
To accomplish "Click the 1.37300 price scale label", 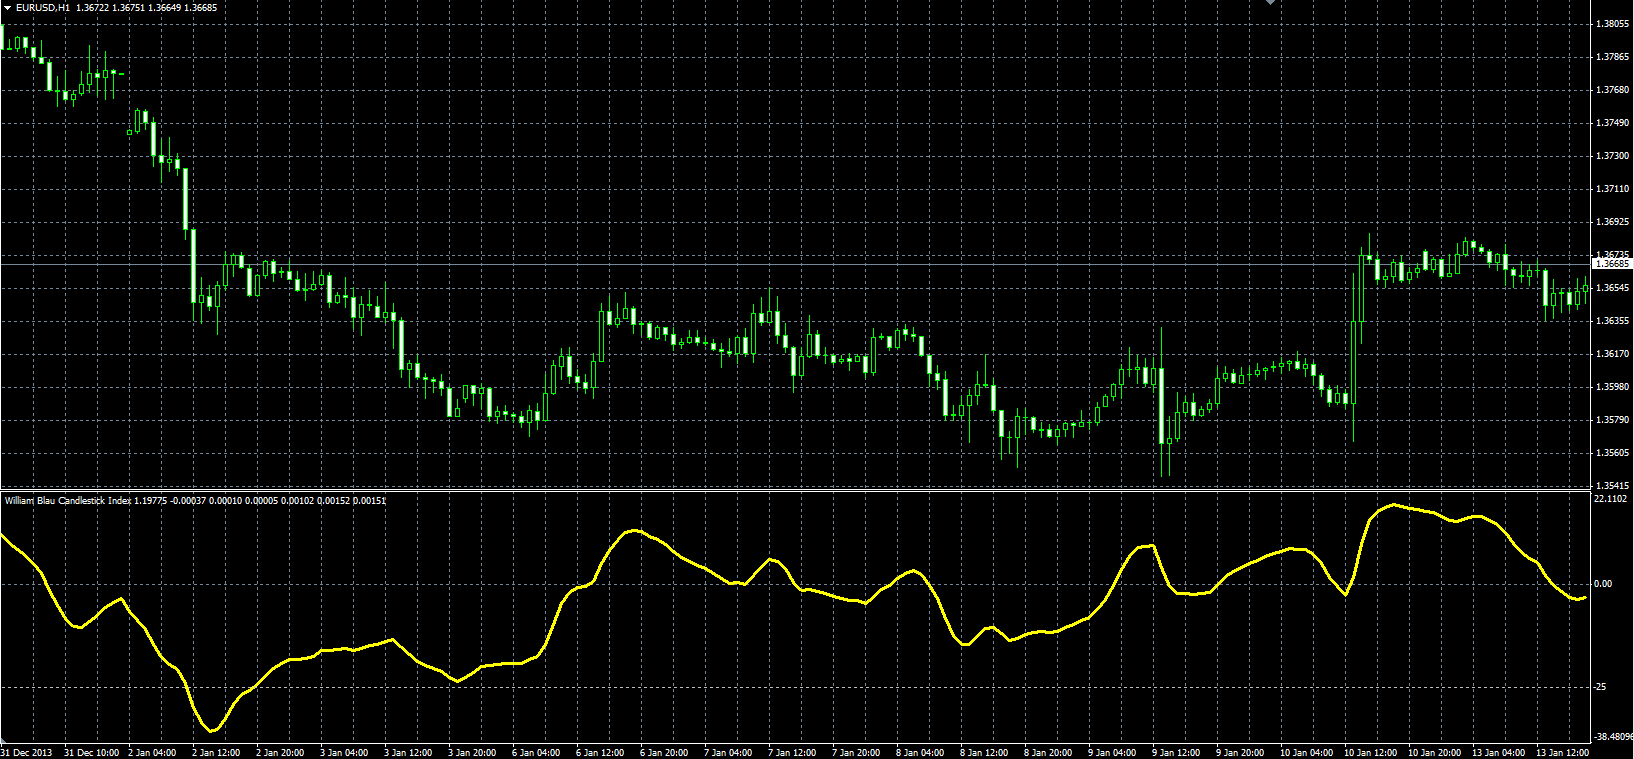I will pyautogui.click(x=1612, y=156).
